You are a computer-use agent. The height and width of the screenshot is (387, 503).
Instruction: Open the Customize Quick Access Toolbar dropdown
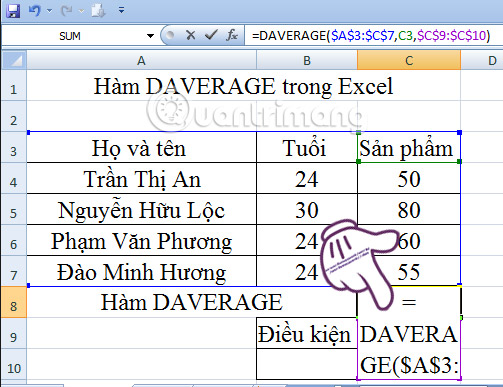pos(122,11)
